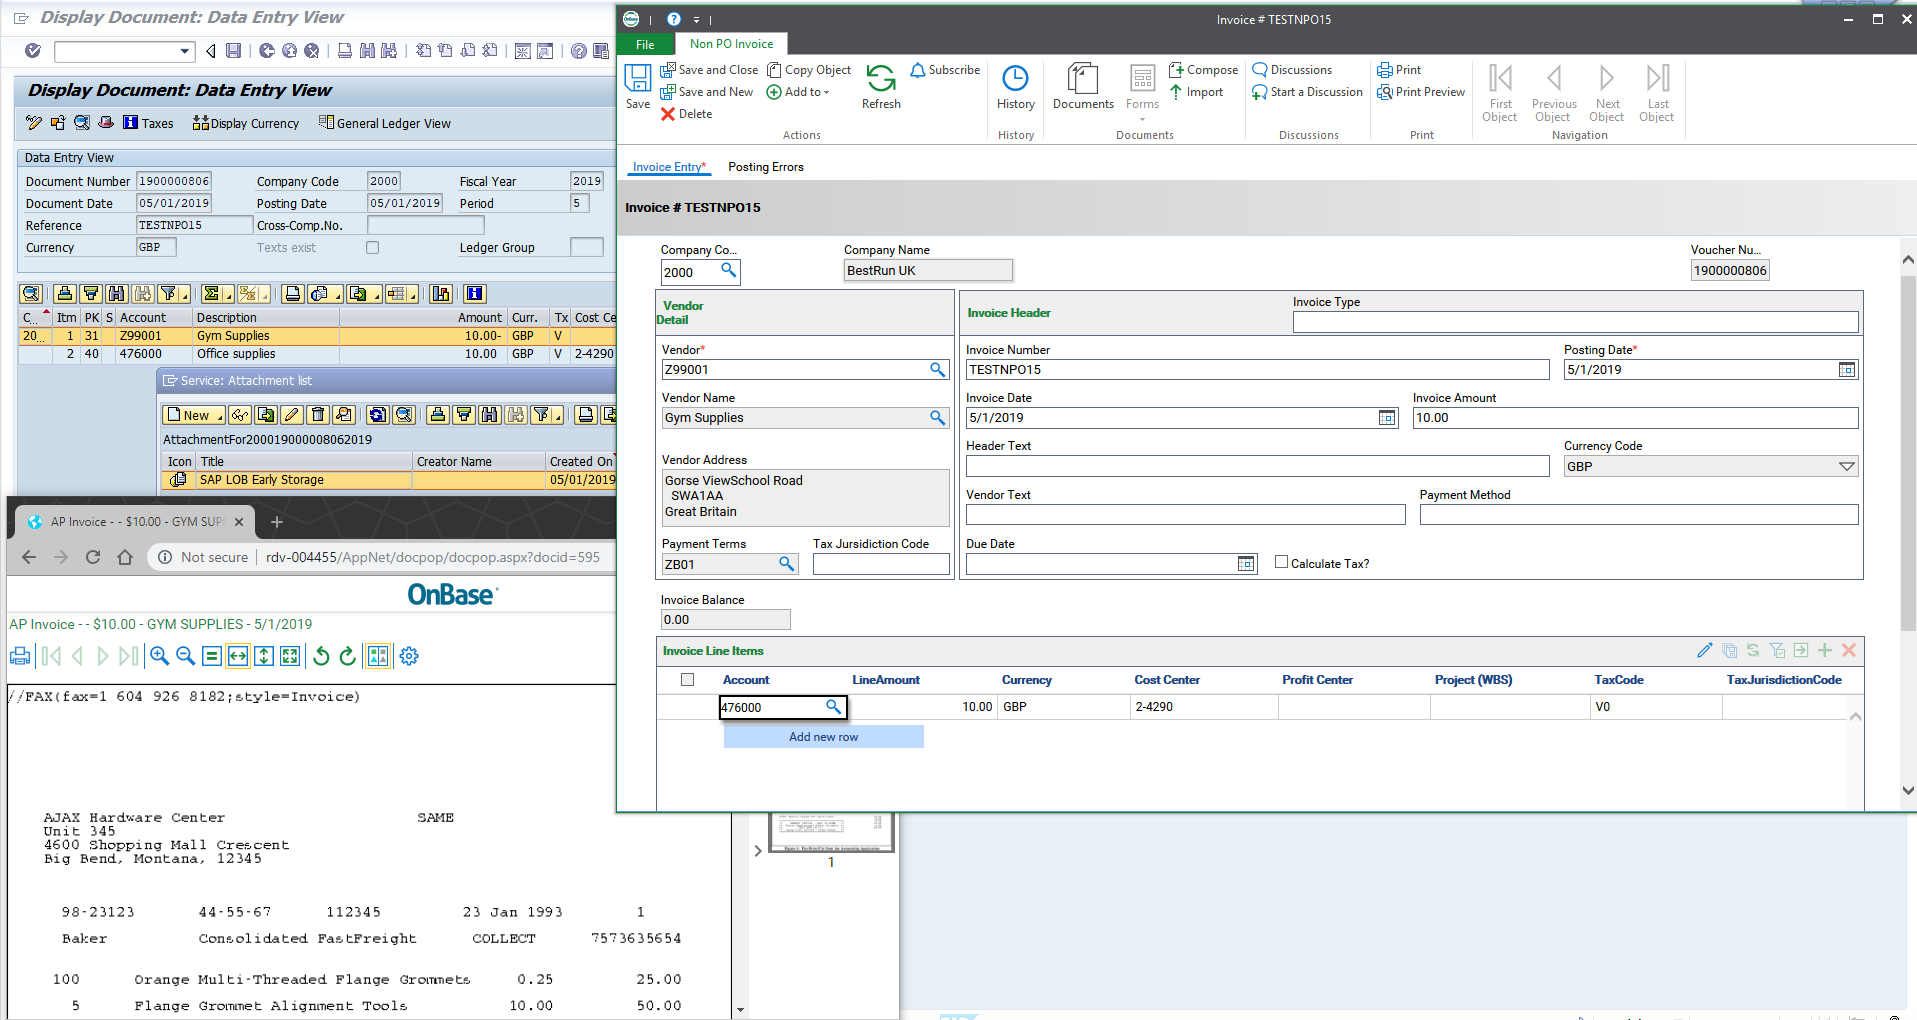Screen dimensions: 1917x1020
Task: Click zoom in magnifier in OnBase viewer
Action: point(159,656)
